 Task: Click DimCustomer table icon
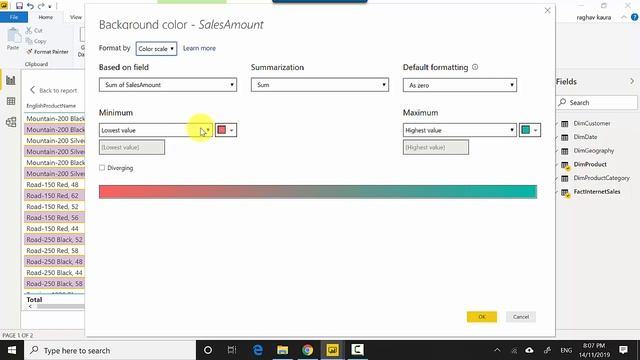click(x=564, y=124)
